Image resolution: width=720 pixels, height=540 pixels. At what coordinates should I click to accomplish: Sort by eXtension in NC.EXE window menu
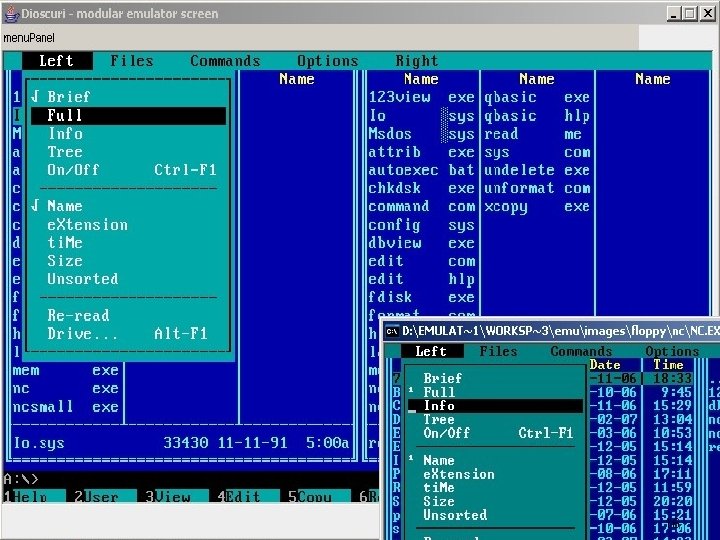(496, 474)
